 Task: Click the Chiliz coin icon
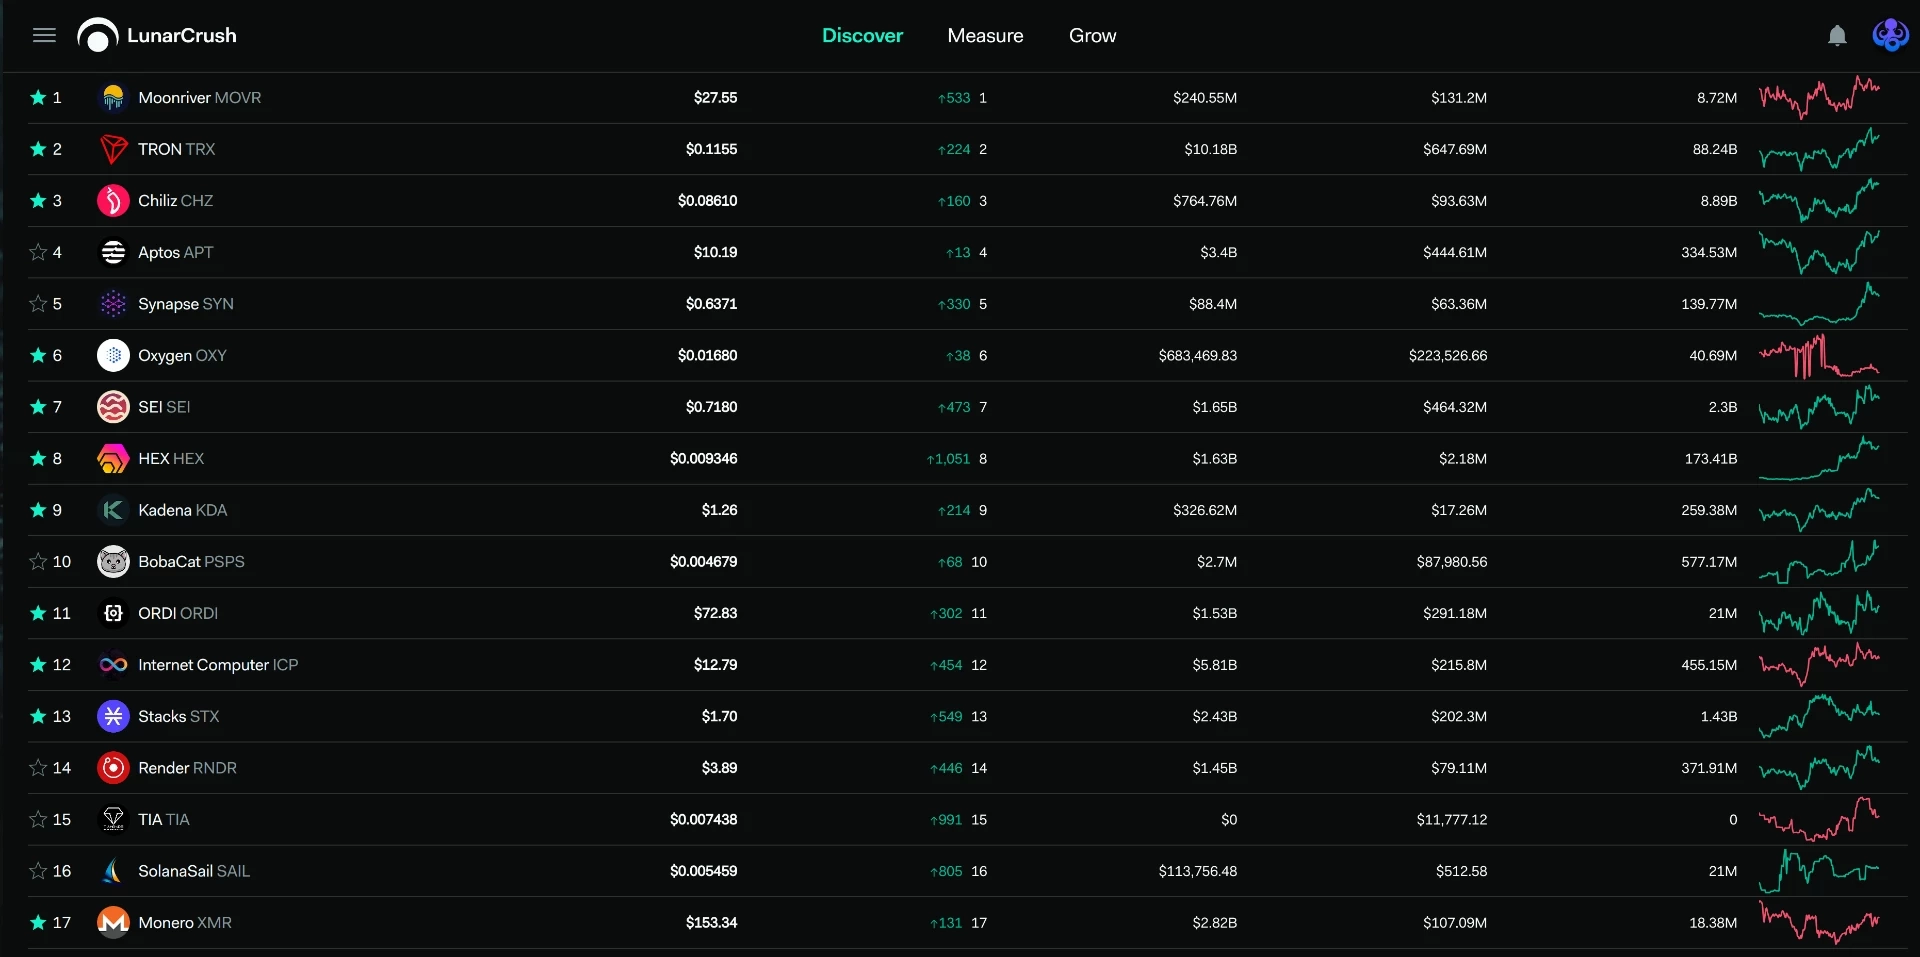tap(113, 201)
